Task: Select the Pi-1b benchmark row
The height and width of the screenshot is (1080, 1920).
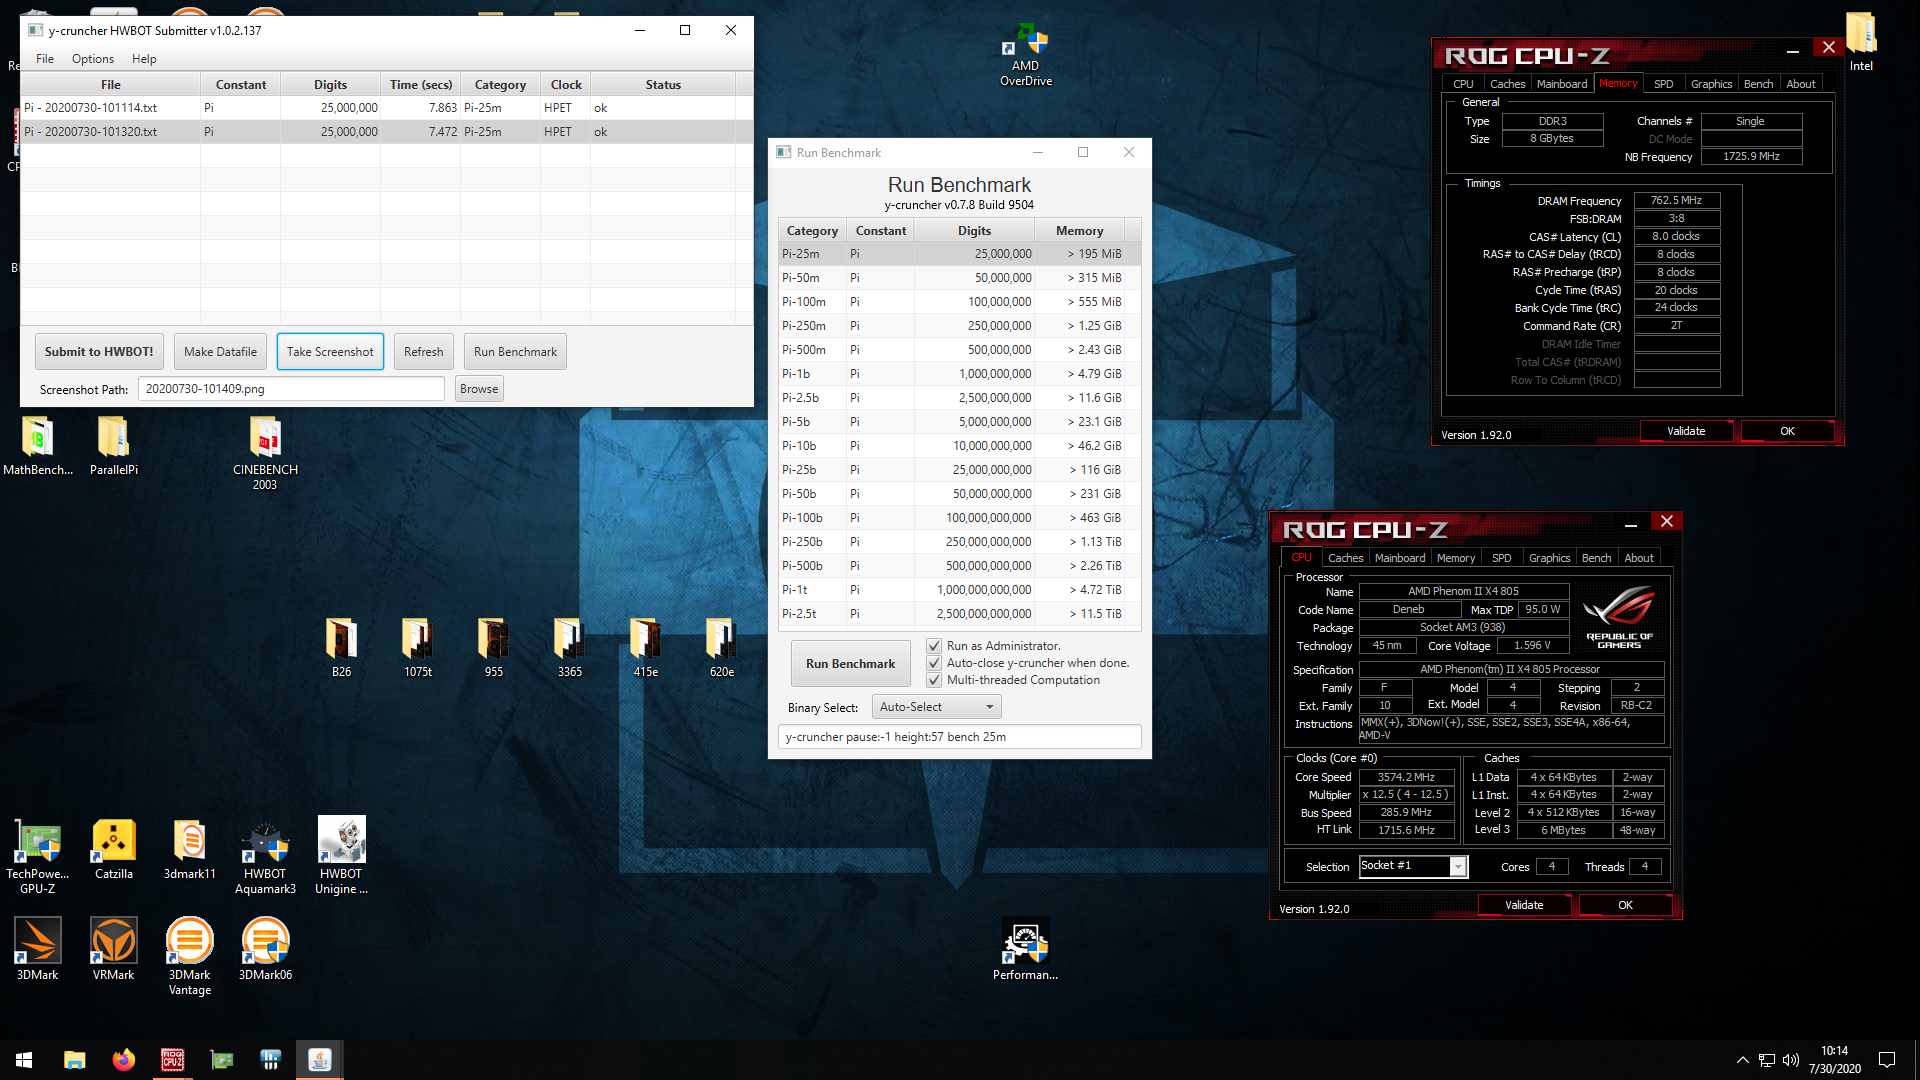Action: pyautogui.click(x=959, y=374)
